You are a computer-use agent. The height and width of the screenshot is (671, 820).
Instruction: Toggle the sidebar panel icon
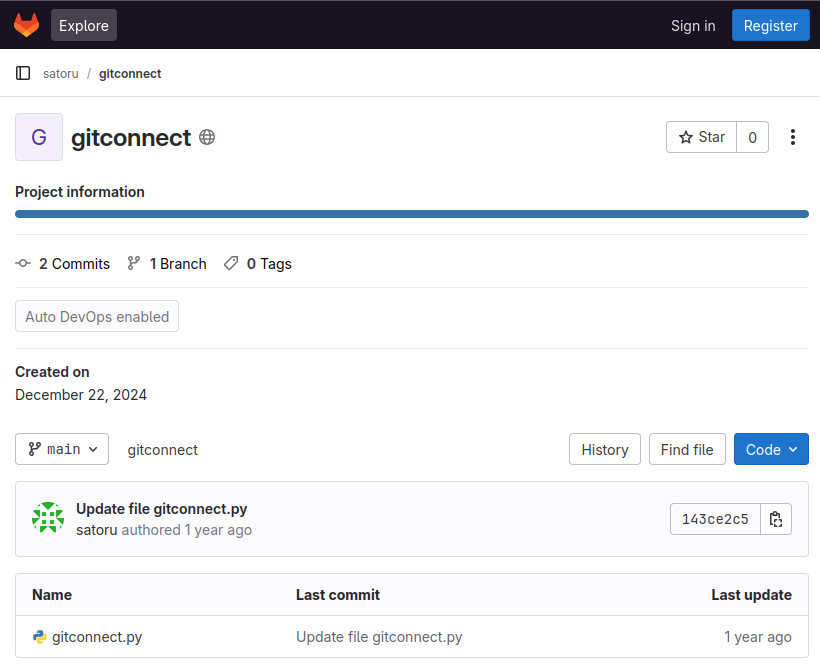coord(23,73)
